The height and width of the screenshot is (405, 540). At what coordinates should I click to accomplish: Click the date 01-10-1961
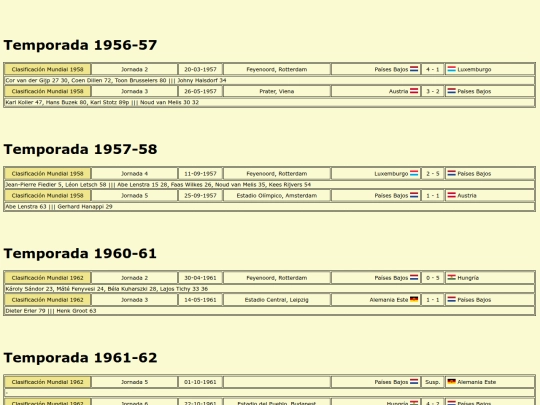click(200, 382)
